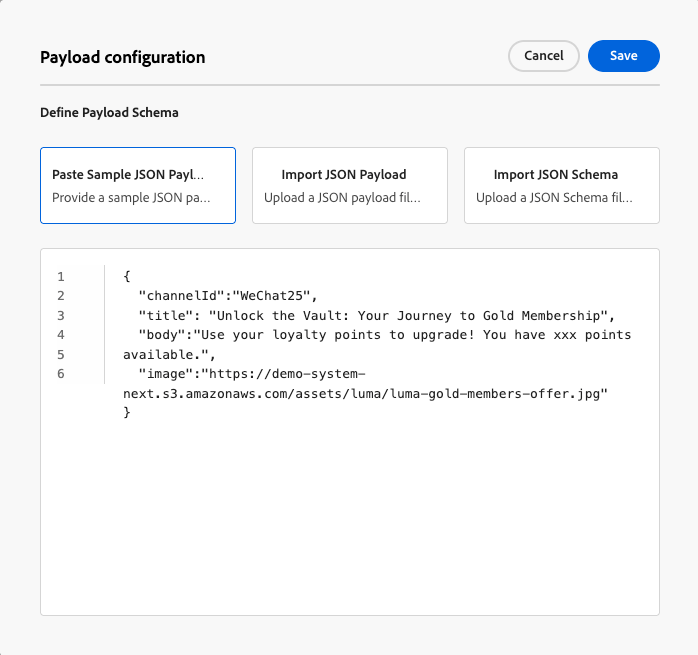The height and width of the screenshot is (655, 698).
Task: Click the amazonaws.com URL continuation line
Action: tap(365, 394)
